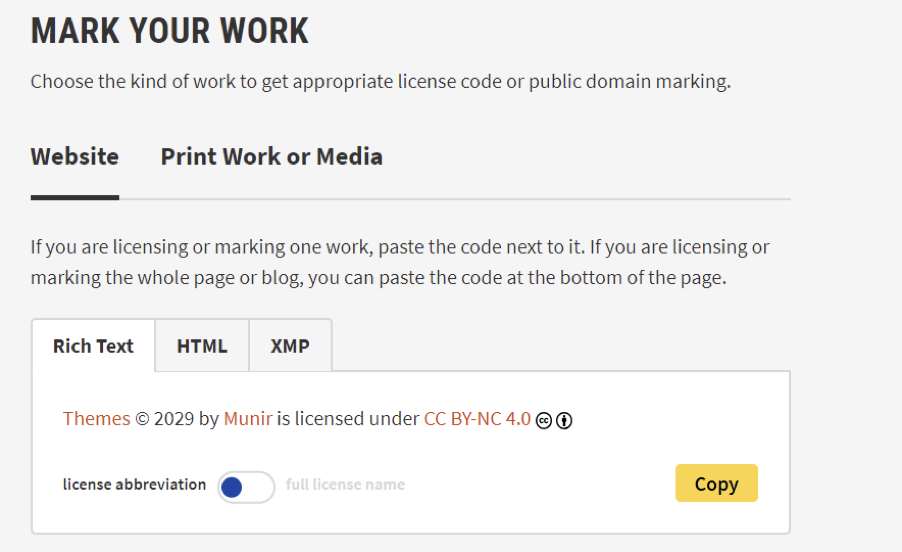Select the Rich Text tab

coord(93,346)
